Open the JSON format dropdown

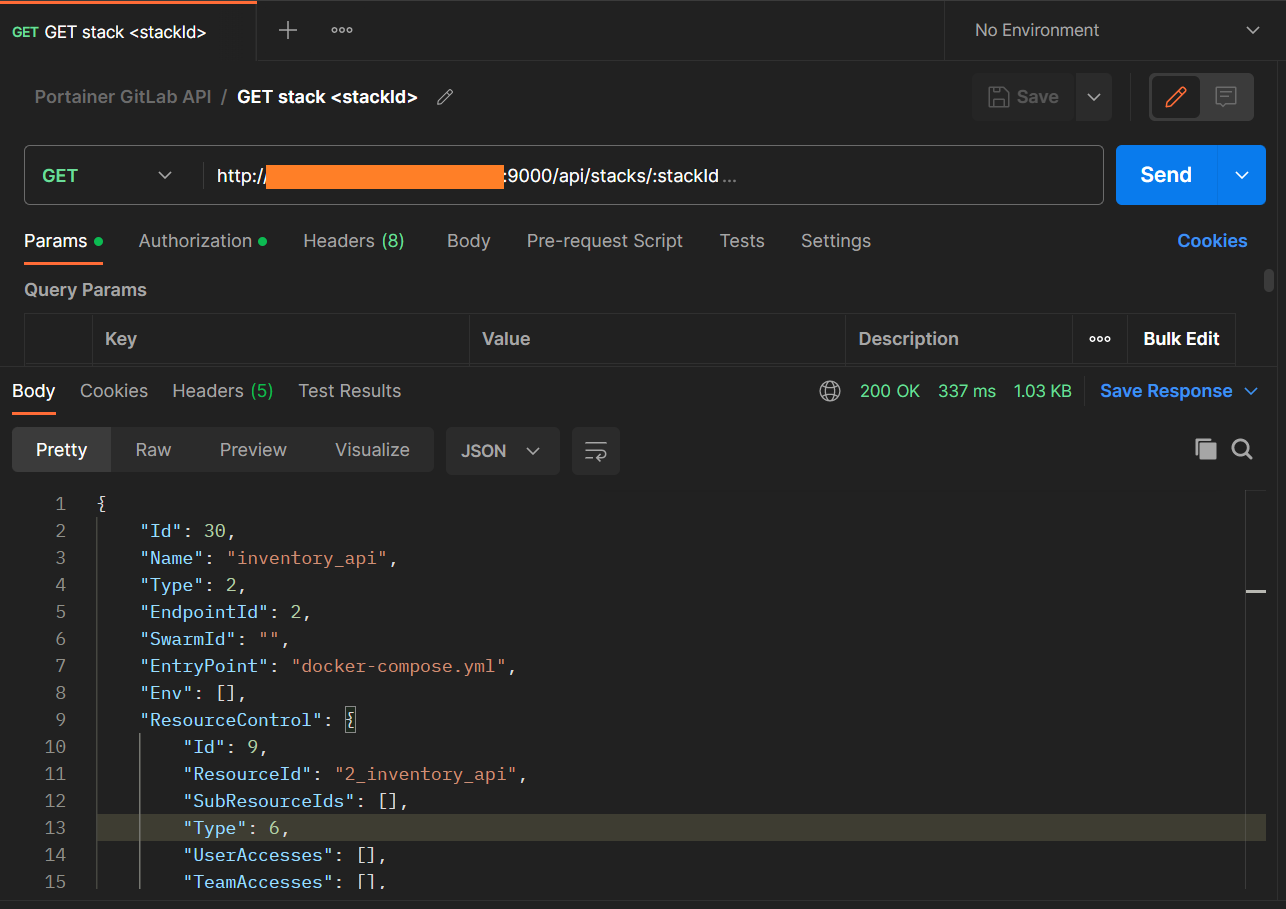(502, 451)
